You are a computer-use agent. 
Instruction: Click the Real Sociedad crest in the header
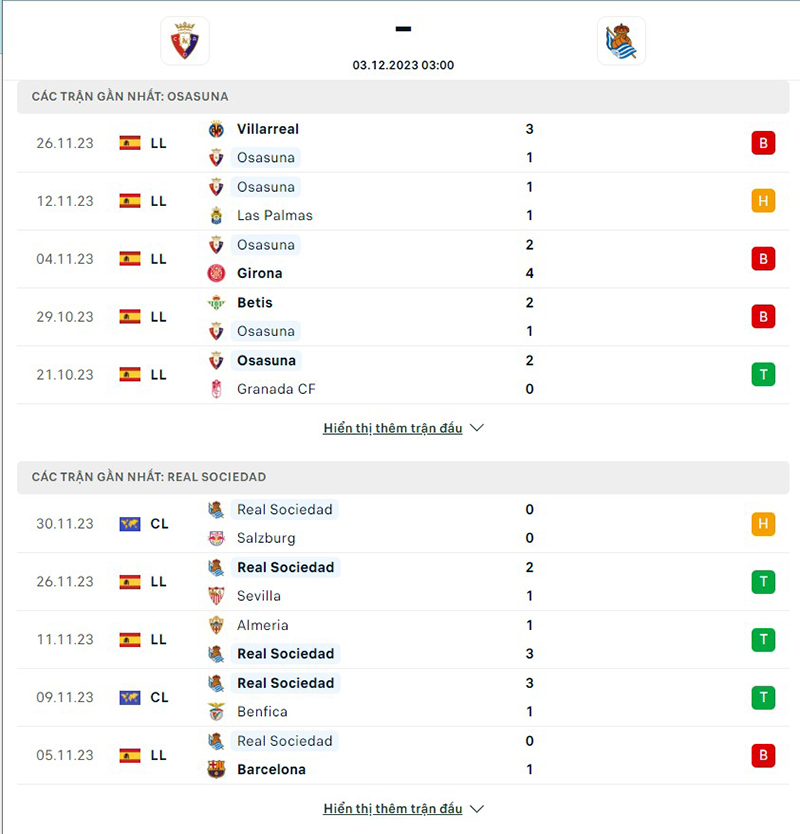tap(622, 42)
